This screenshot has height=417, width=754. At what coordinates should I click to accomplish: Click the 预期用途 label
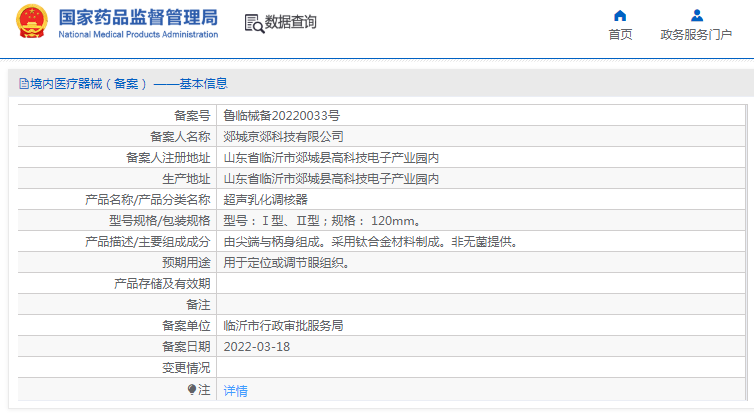pyautogui.click(x=186, y=263)
